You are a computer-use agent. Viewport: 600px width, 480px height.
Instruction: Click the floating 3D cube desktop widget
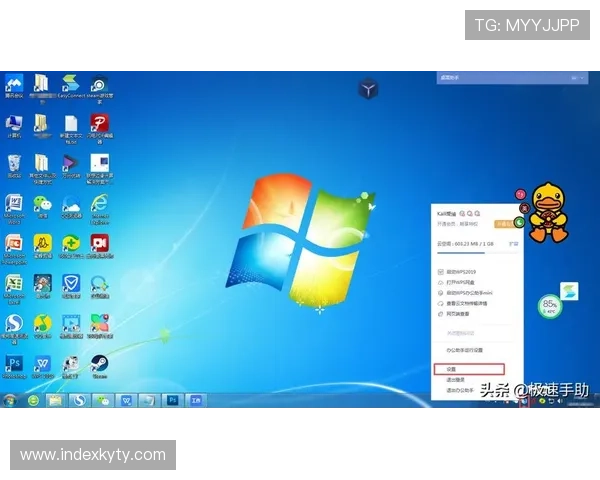[369, 90]
